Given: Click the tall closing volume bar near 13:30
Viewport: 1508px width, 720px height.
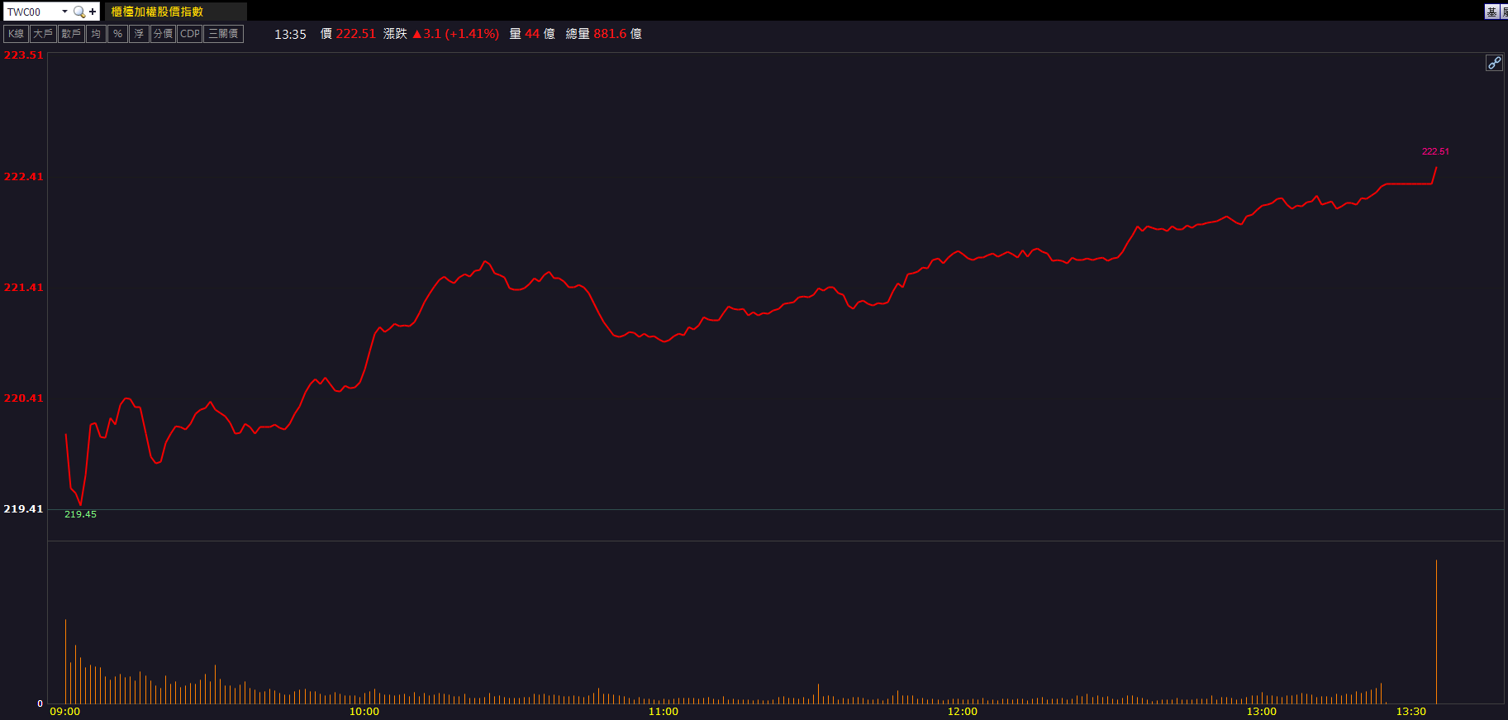Looking at the screenshot, I should [1436, 631].
